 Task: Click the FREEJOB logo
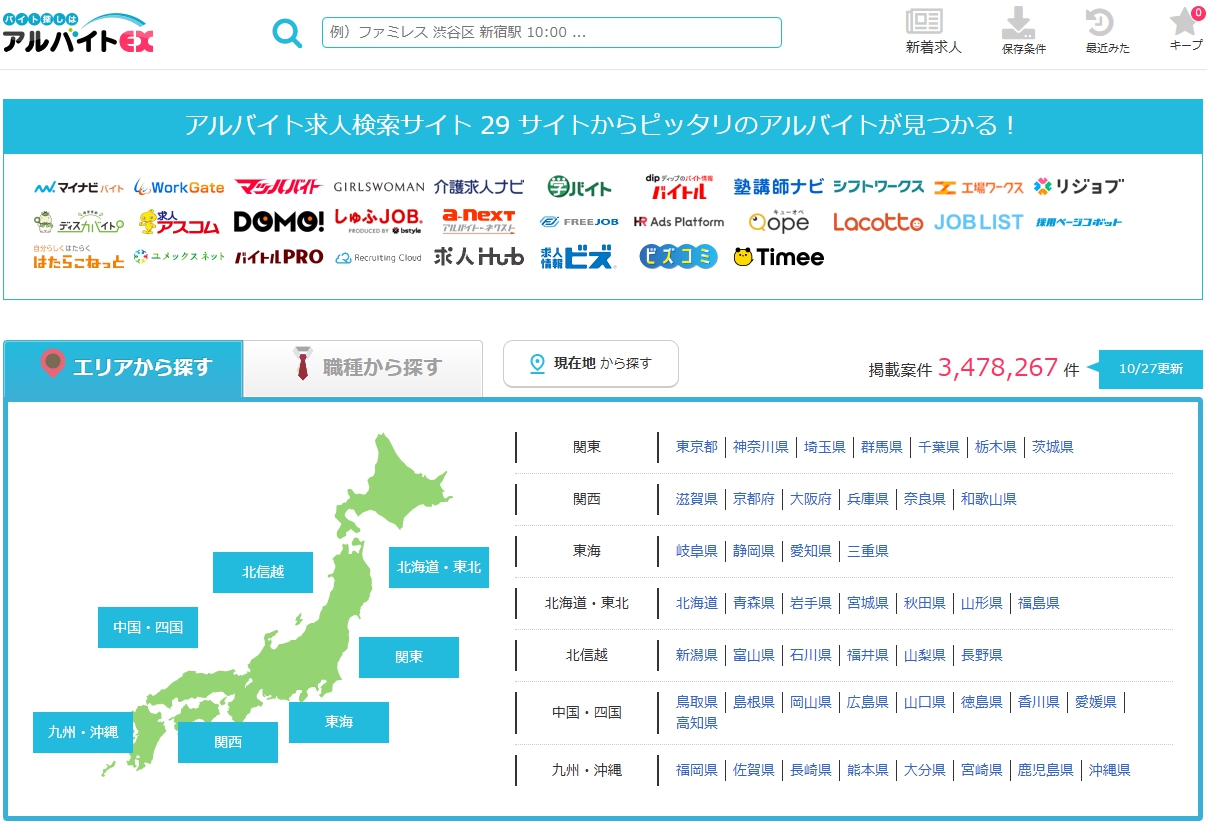[580, 222]
